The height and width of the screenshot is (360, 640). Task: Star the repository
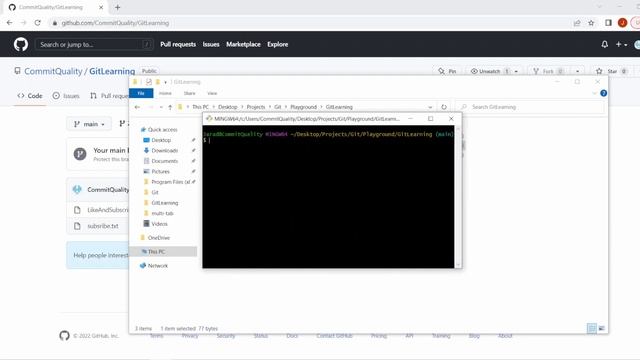[612, 71]
